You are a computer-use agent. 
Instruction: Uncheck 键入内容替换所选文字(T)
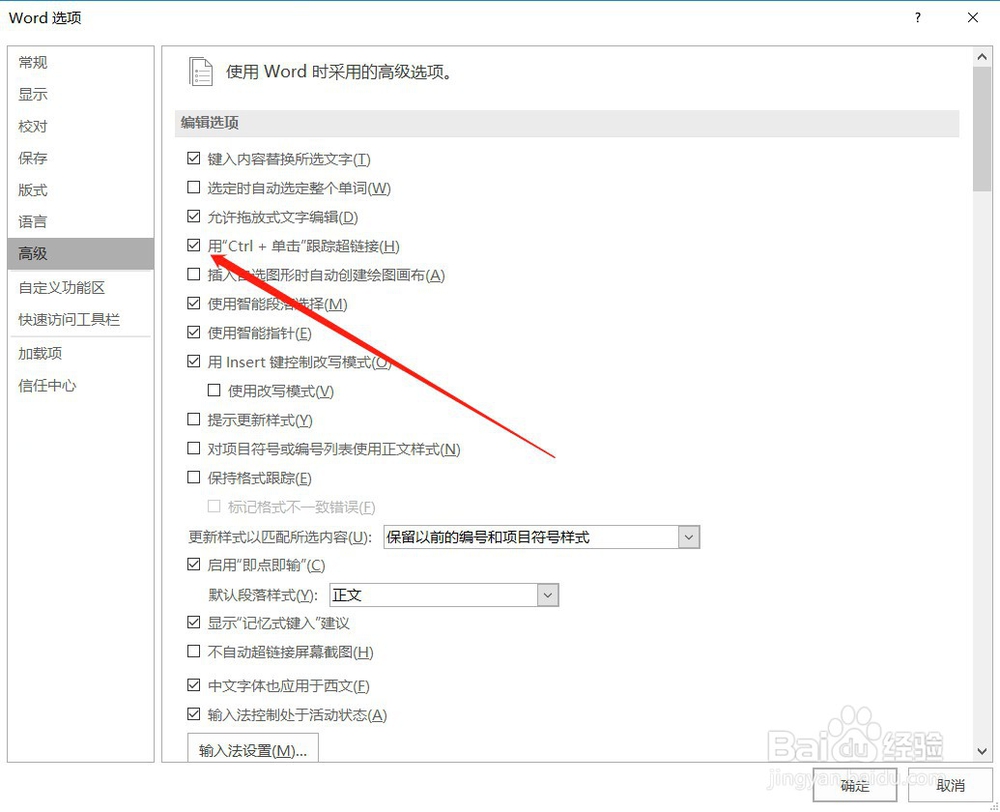(194, 158)
